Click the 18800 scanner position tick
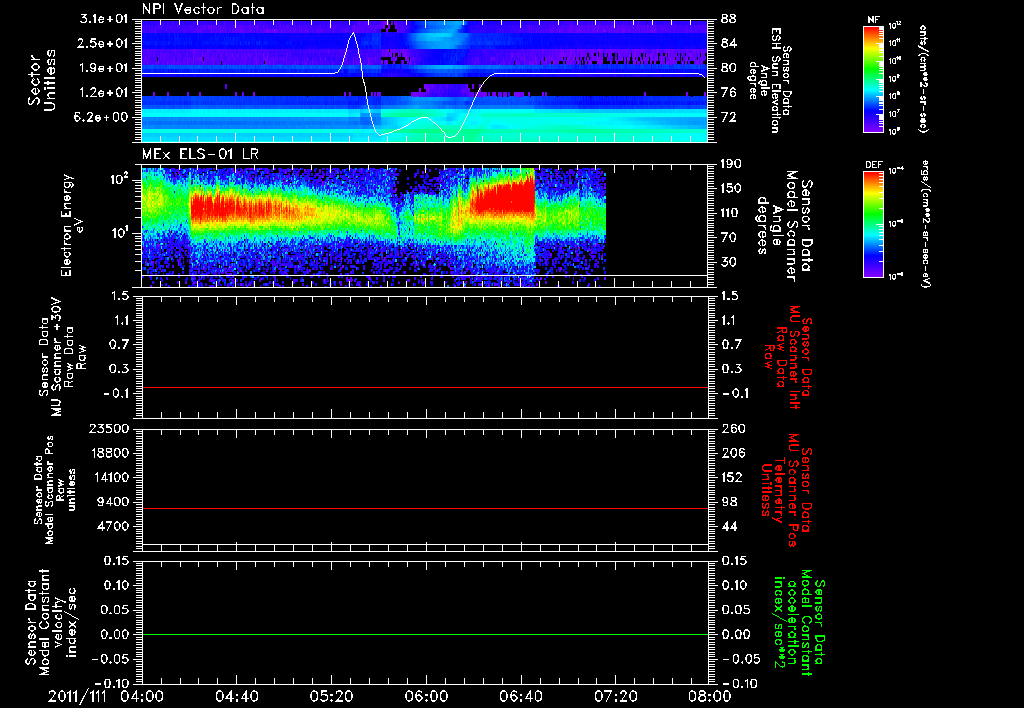The width and height of the screenshot is (1024, 708). (109, 453)
